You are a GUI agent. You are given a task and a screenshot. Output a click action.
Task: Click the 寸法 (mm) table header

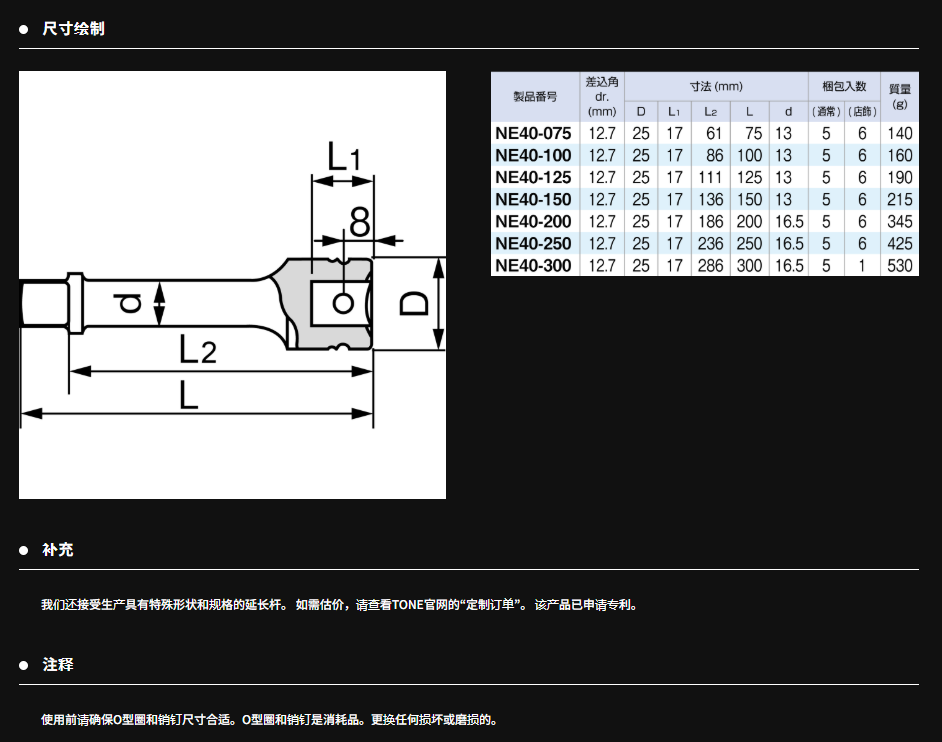(x=716, y=87)
